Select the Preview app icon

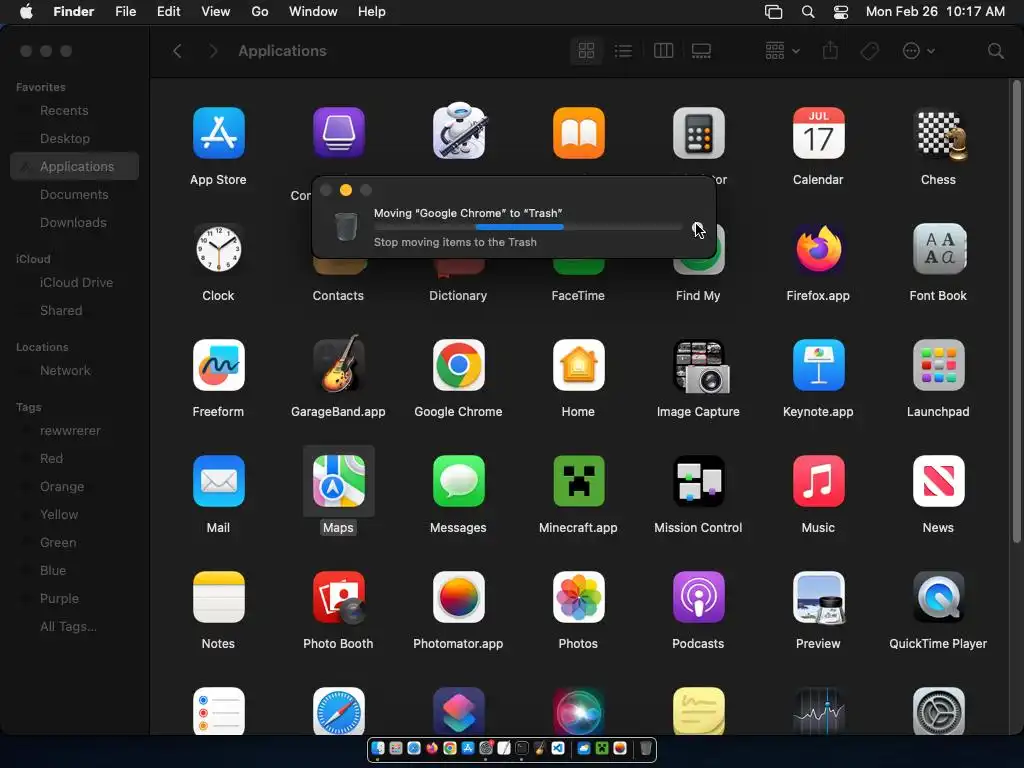coord(818,597)
